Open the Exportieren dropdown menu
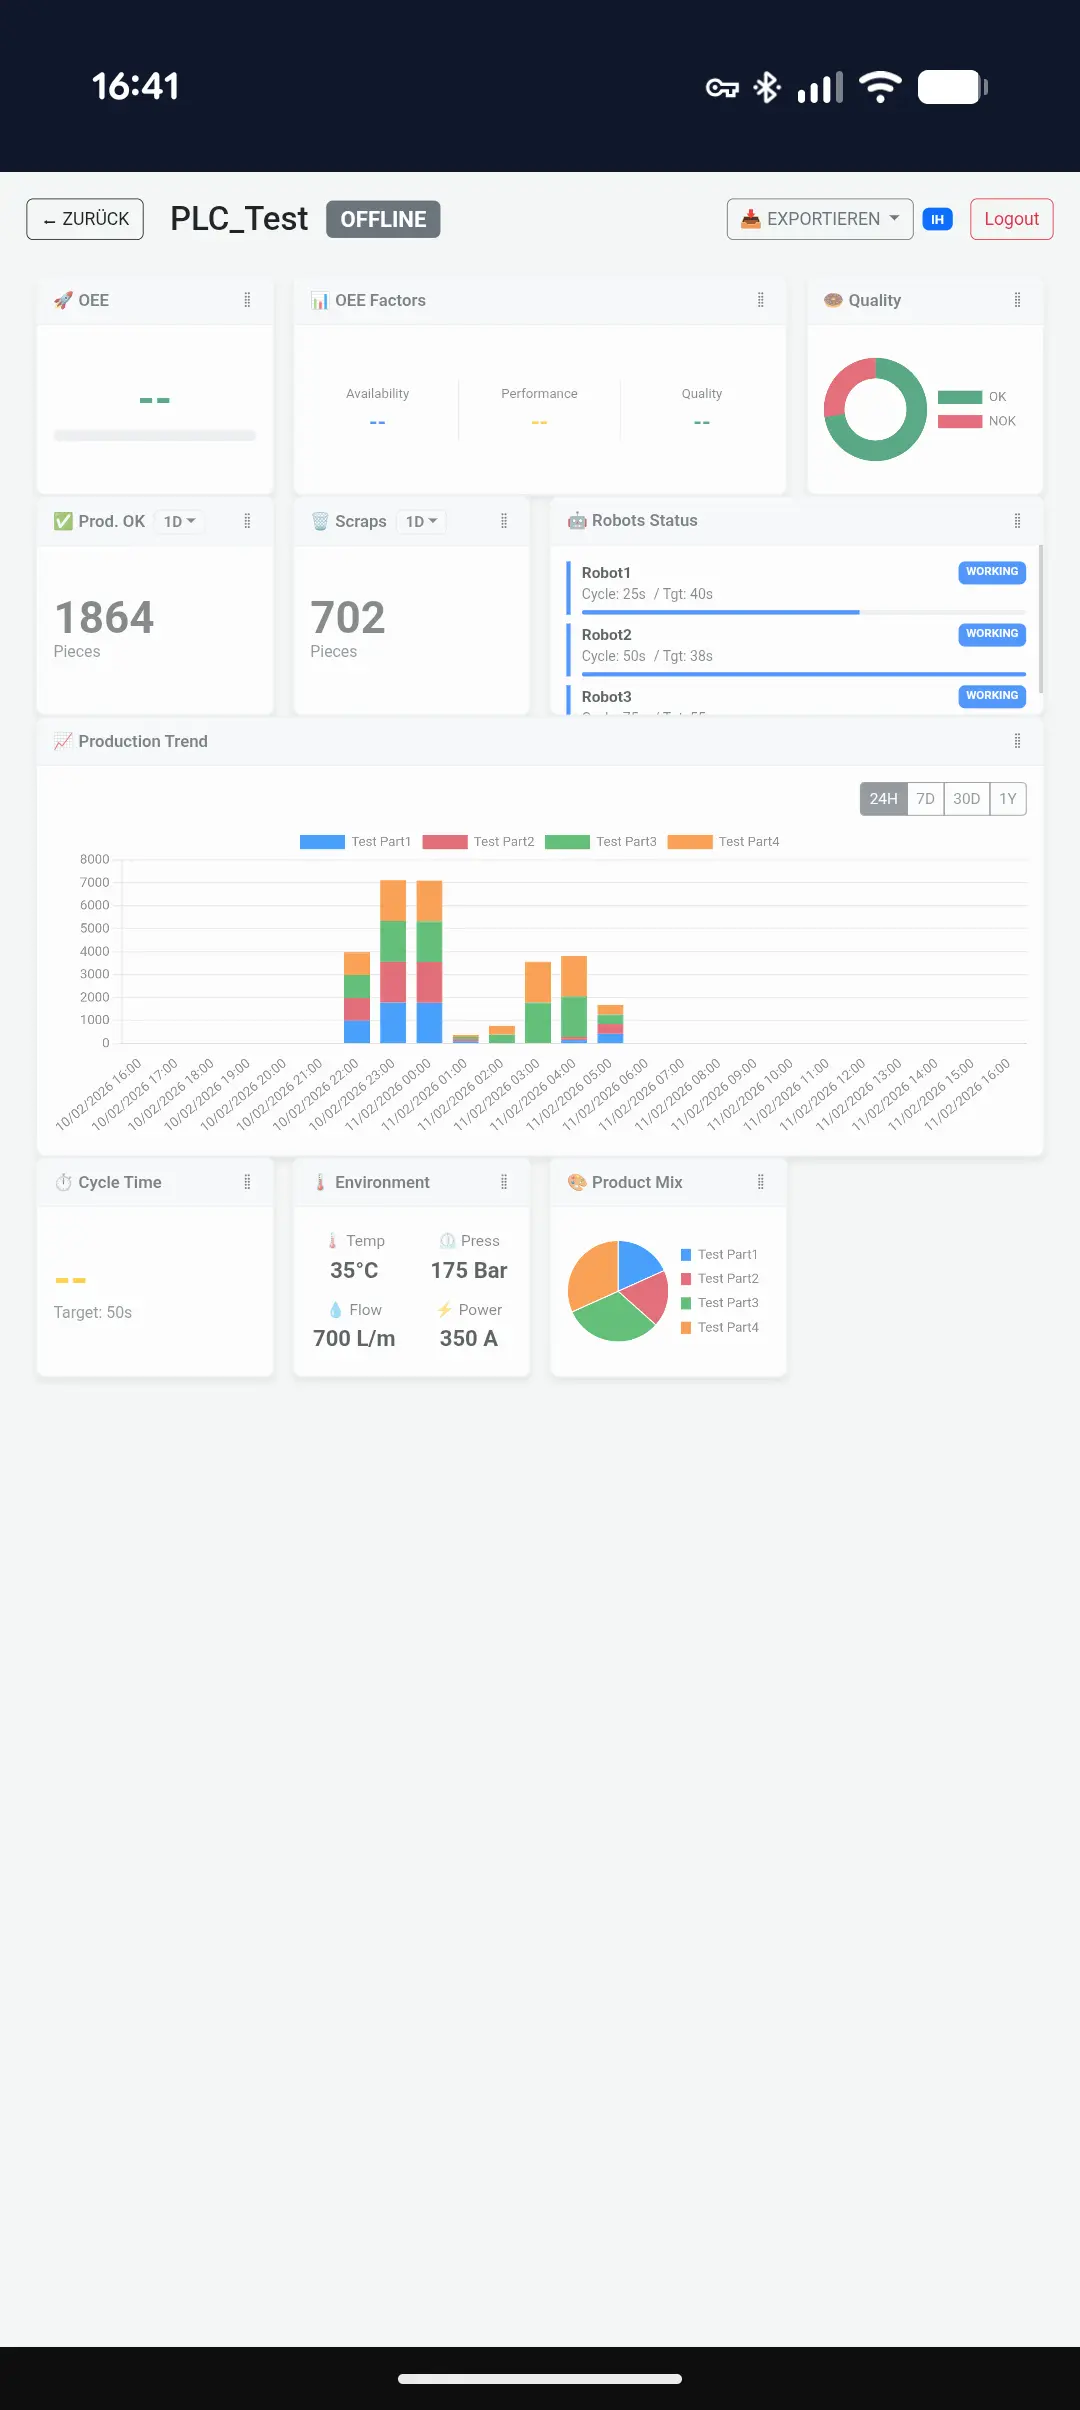This screenshot has width=1080, height=2410. tap(819, 219)
